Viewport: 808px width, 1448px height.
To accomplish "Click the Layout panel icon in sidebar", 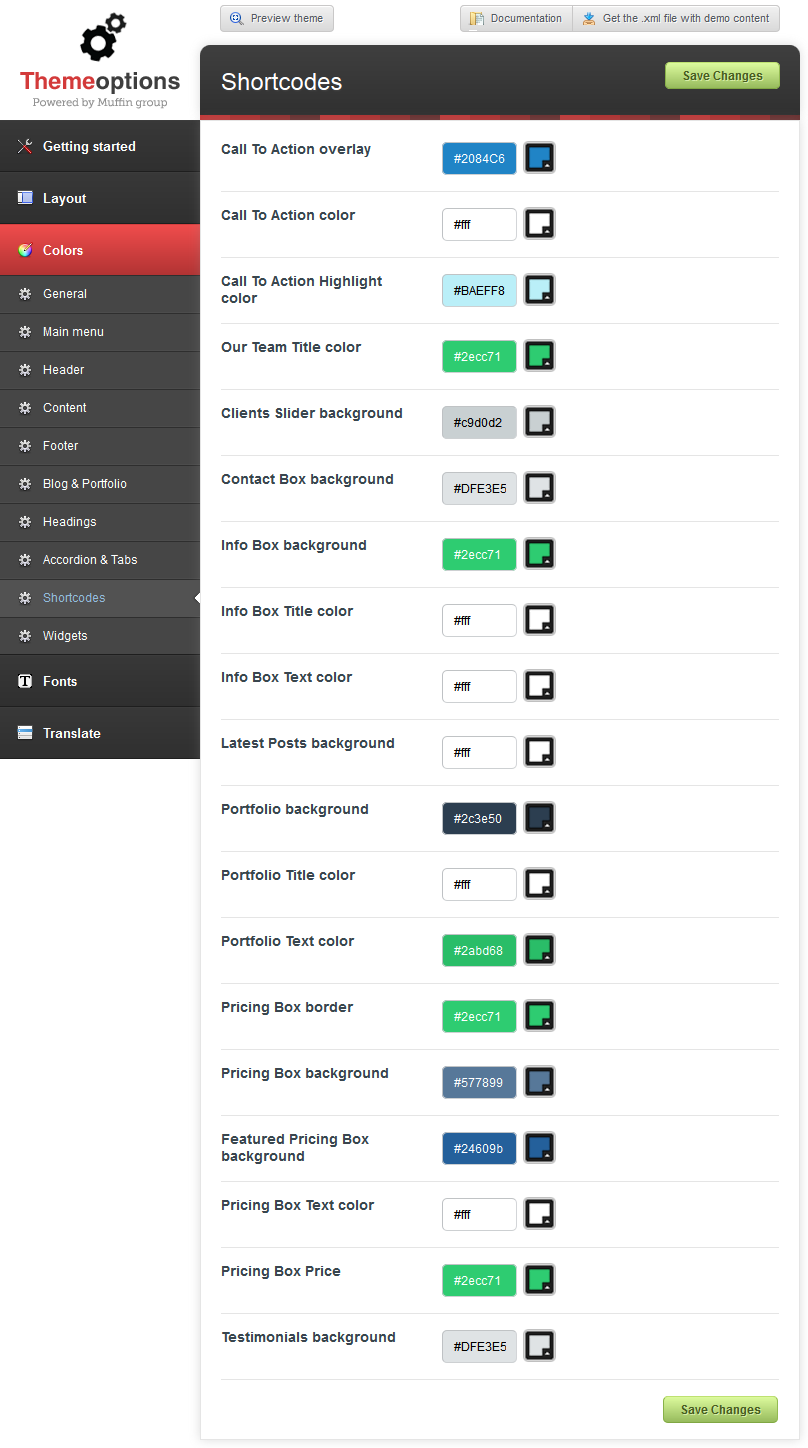I will [x=25, y=198].
